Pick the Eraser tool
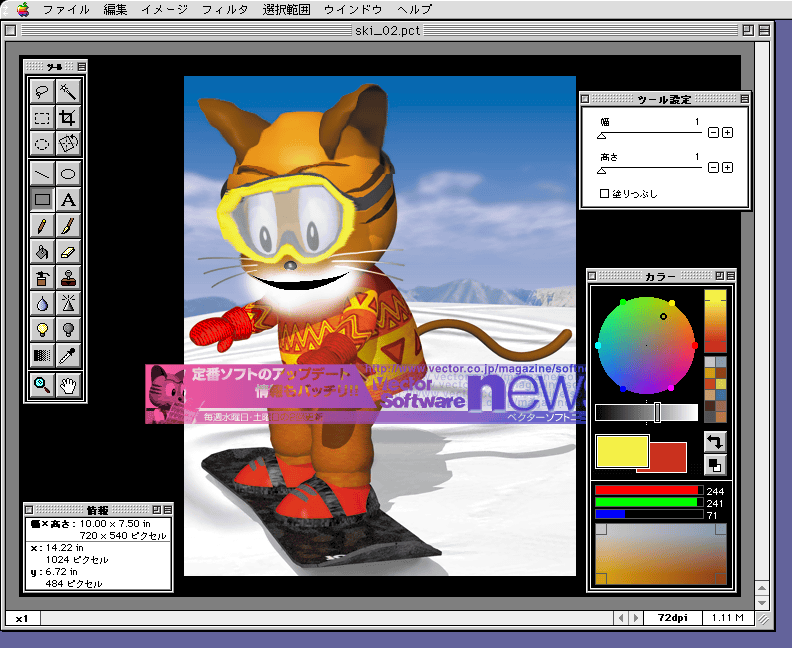 (x=68, y=252)
